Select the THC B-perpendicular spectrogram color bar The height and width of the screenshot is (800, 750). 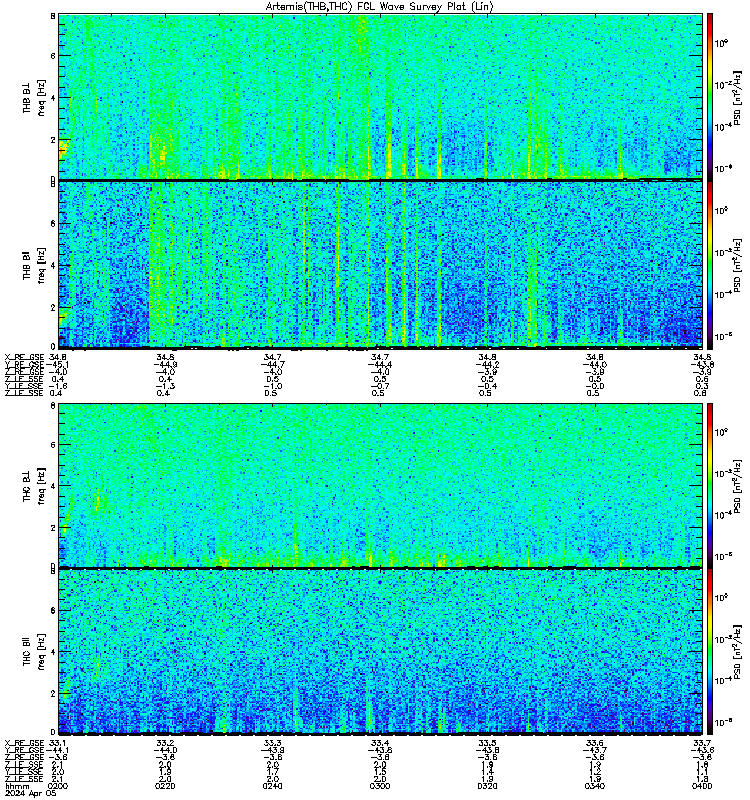(710, 485)
